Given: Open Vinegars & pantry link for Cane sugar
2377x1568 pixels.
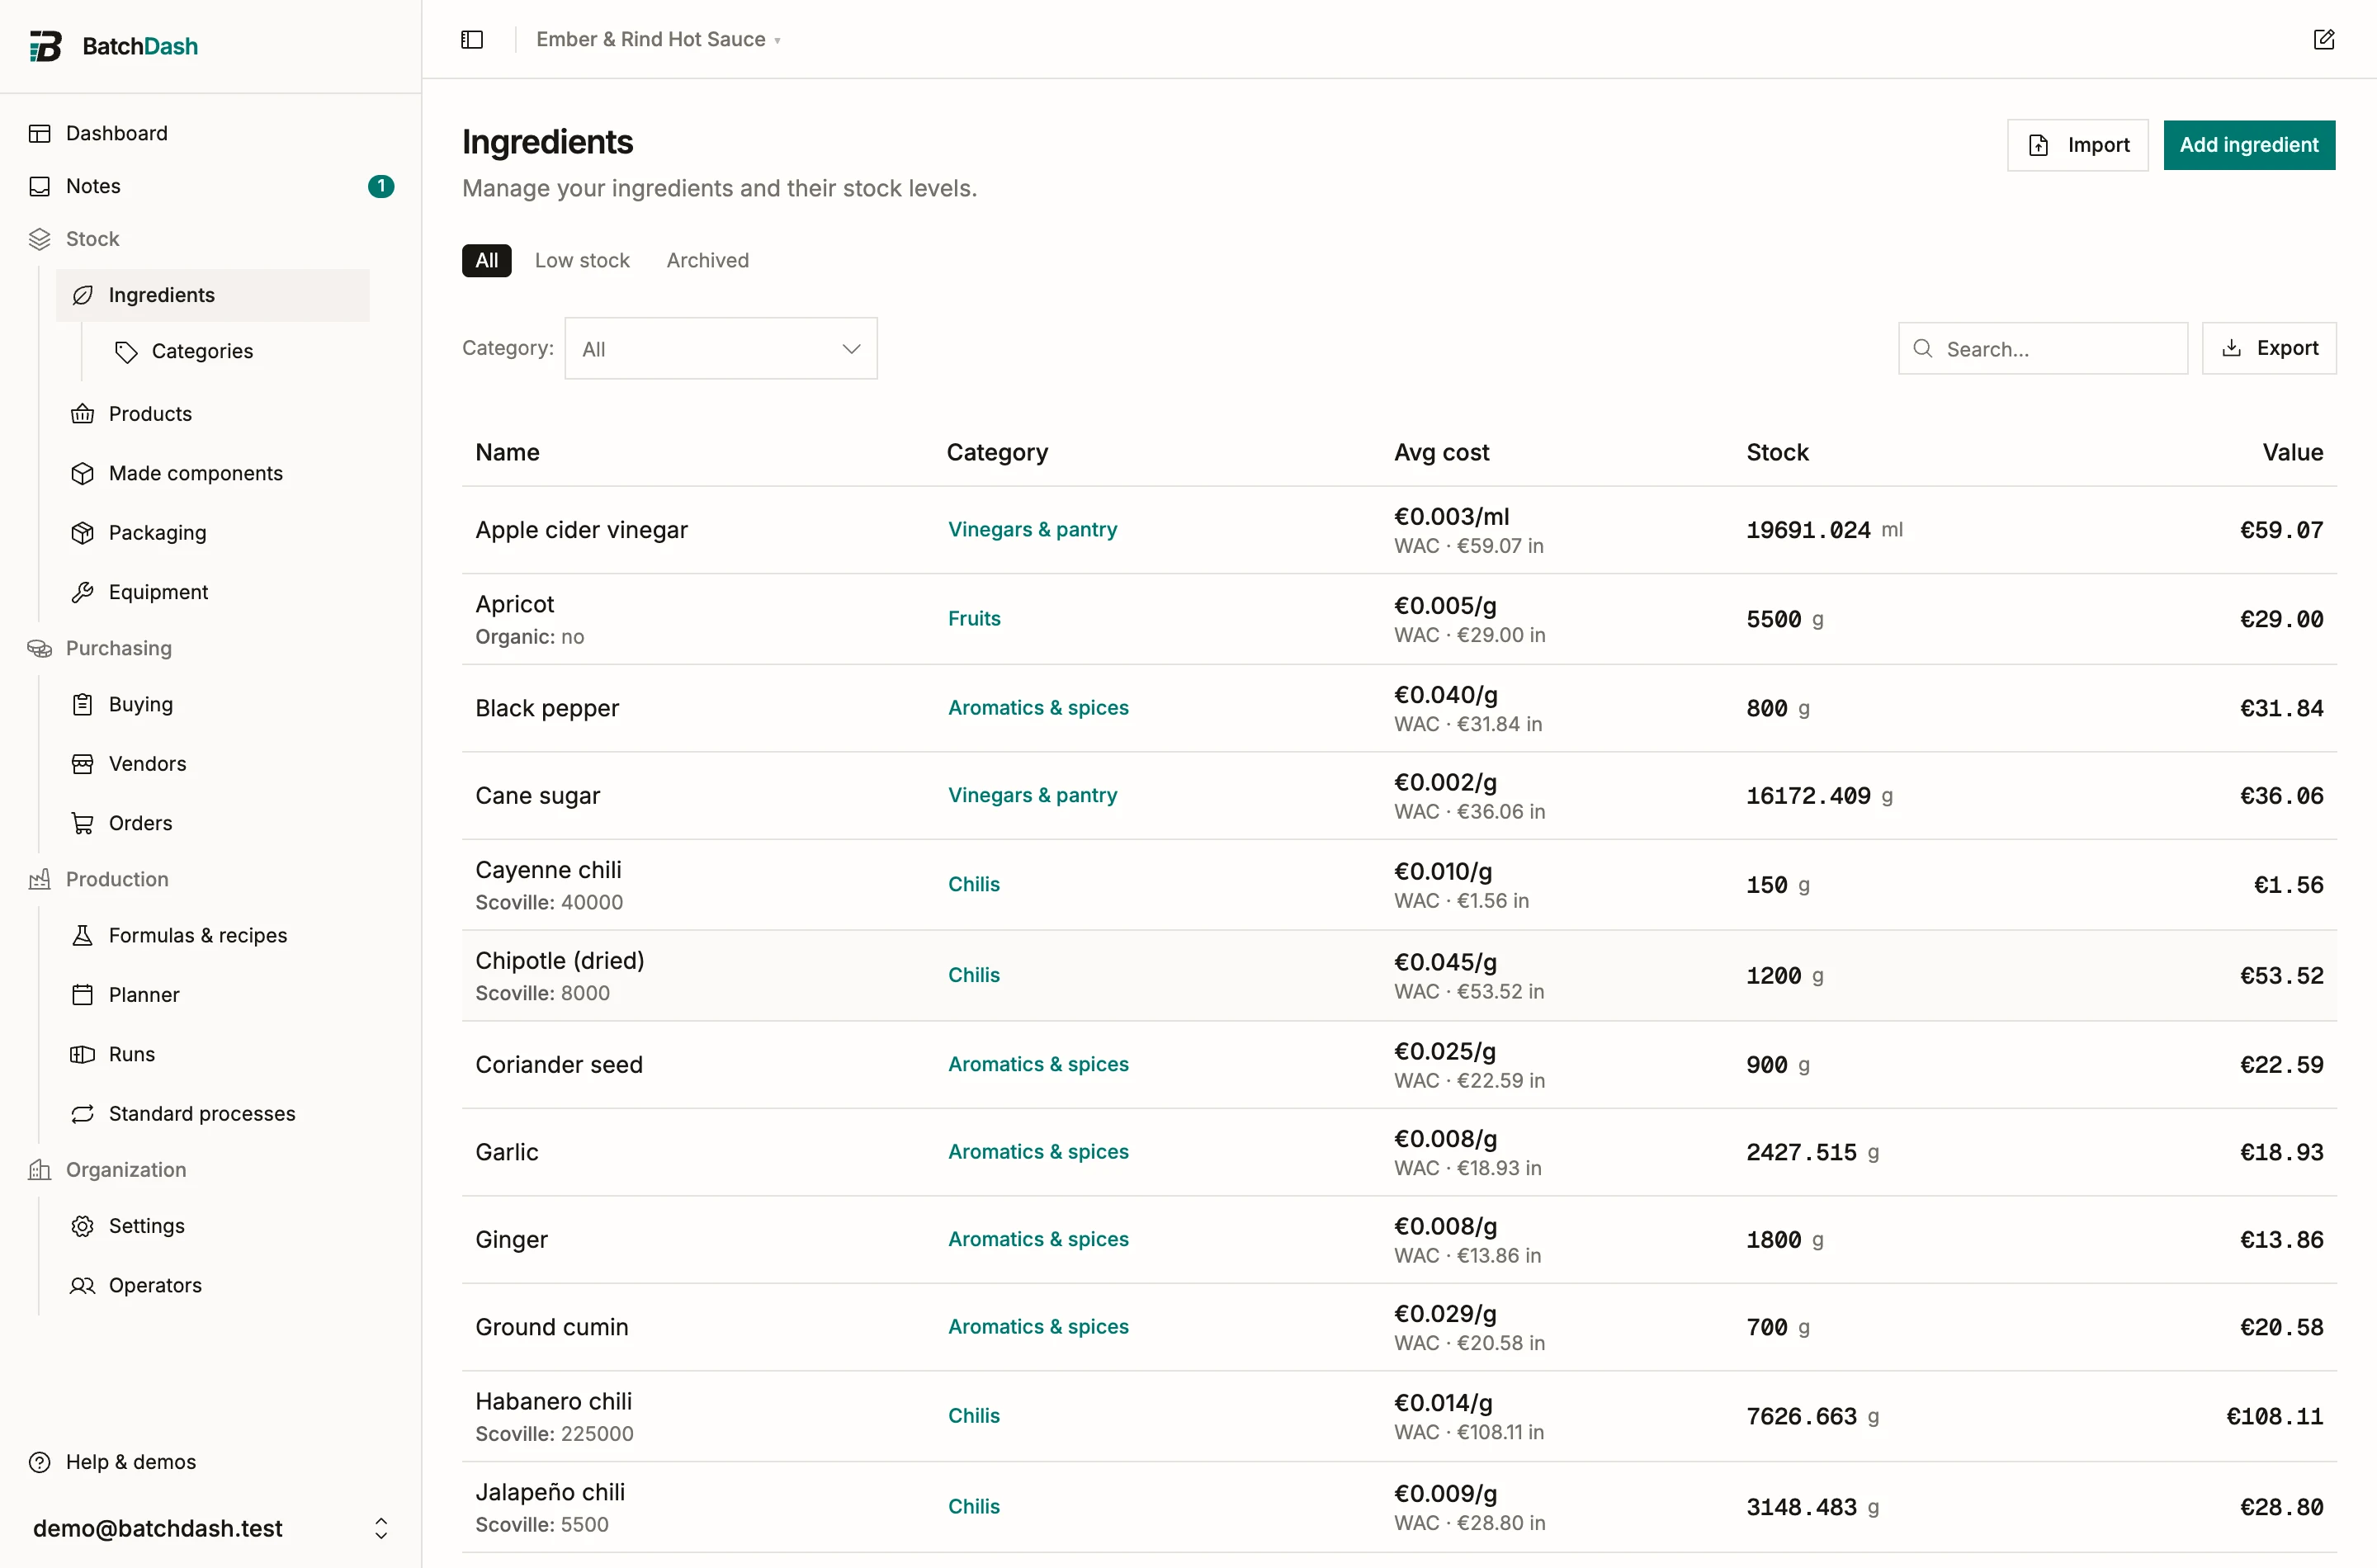Looking at the screenshot, I should 1032,795.
